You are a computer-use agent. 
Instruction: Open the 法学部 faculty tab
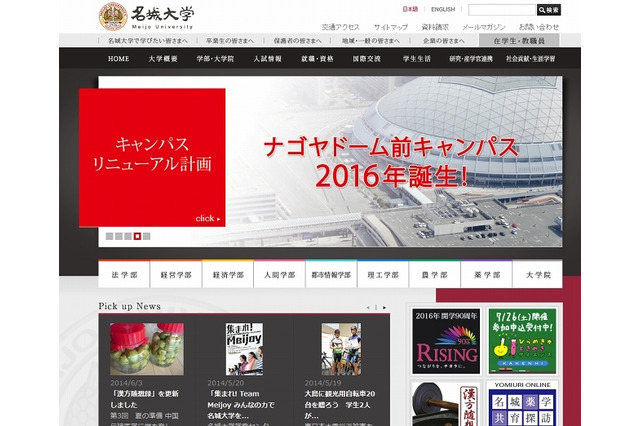click(x=124, y=274)
